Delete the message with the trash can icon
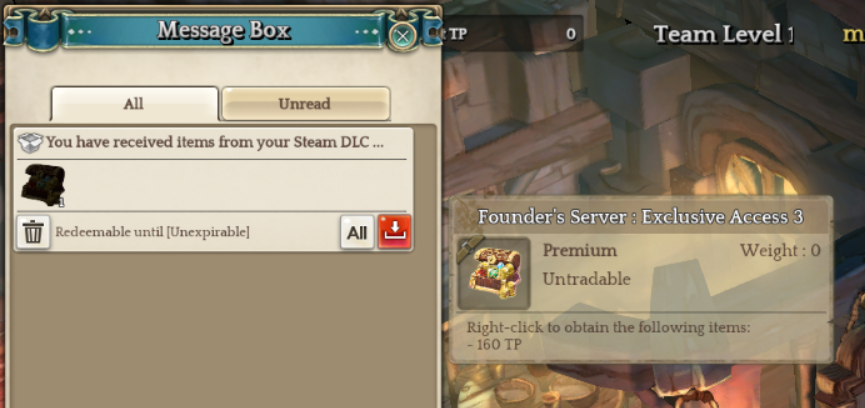This screenshot has width=865, height=408. pos(33,232)
